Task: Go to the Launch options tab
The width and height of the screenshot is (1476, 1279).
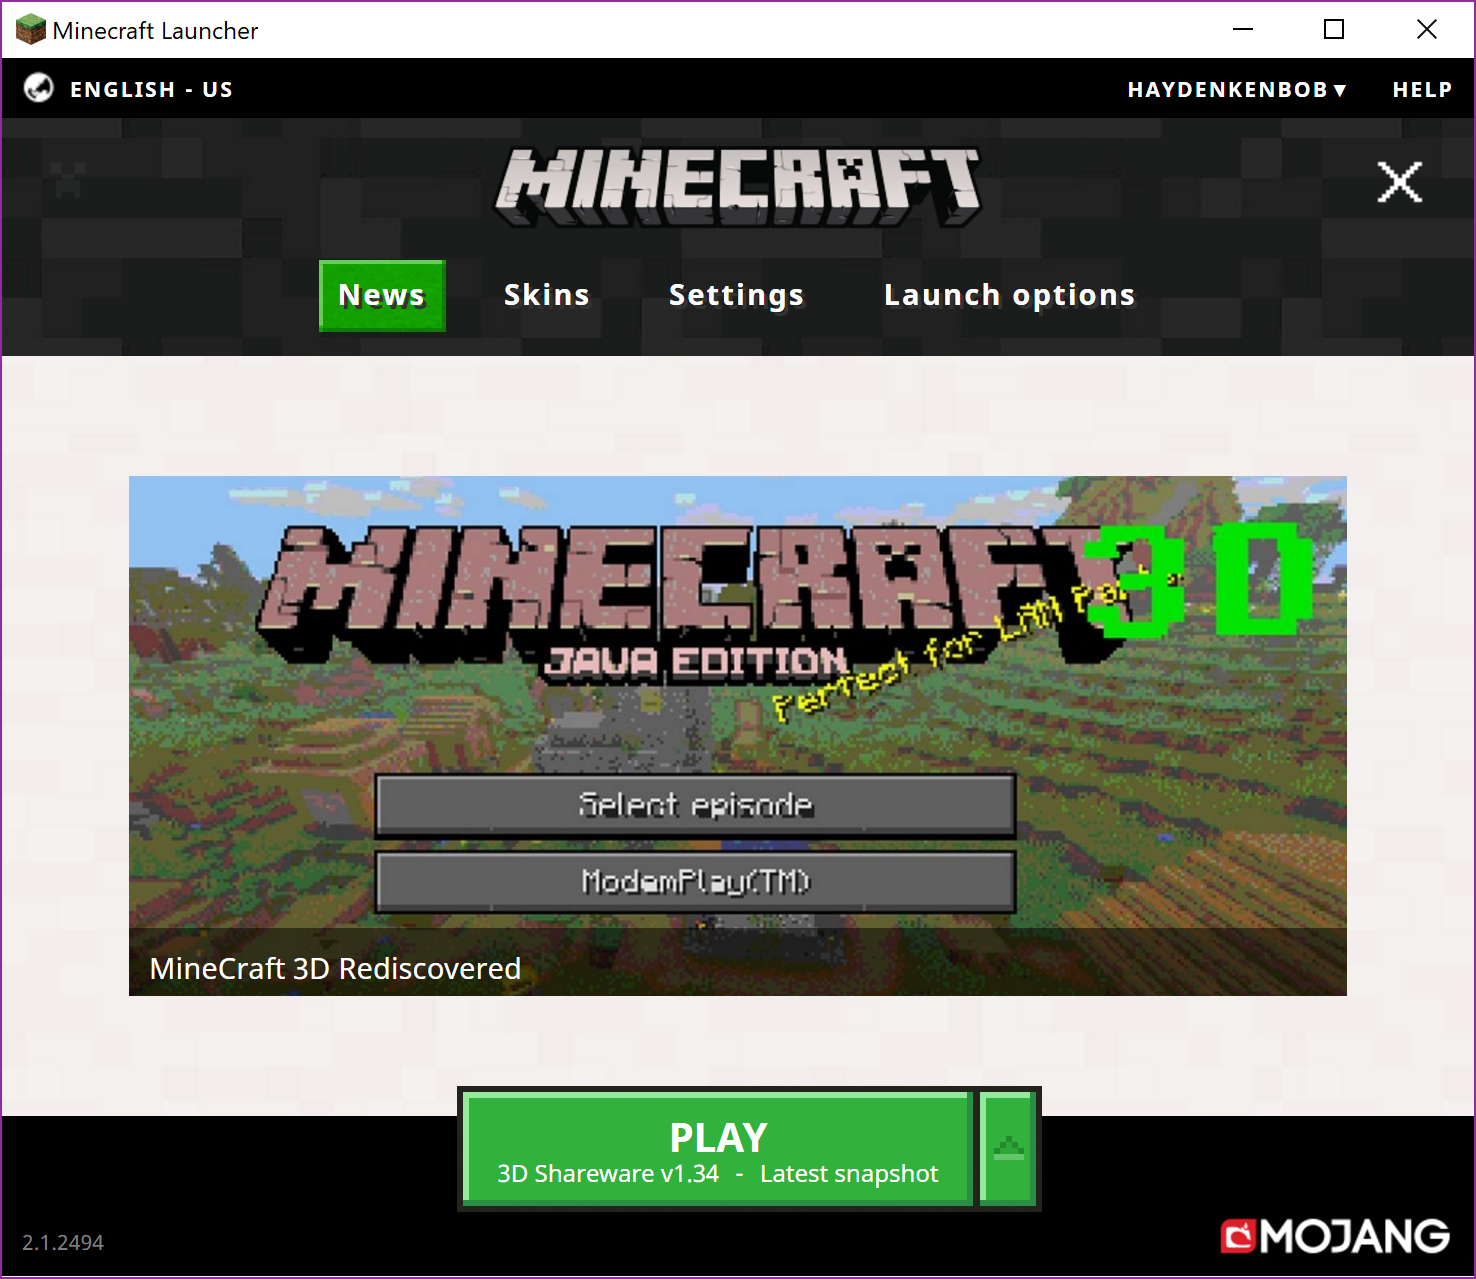Action: (x=1009, y=295)
